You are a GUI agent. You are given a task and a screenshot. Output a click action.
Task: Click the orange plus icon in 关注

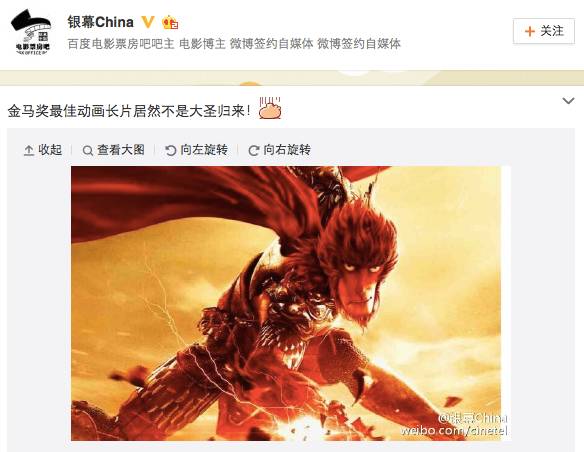[x=529, y=31]
